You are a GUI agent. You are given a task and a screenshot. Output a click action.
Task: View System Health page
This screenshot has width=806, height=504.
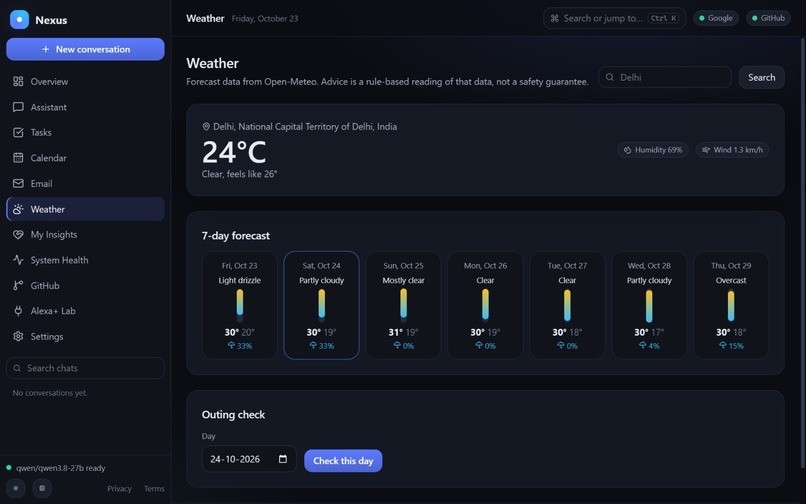(85, 260)
